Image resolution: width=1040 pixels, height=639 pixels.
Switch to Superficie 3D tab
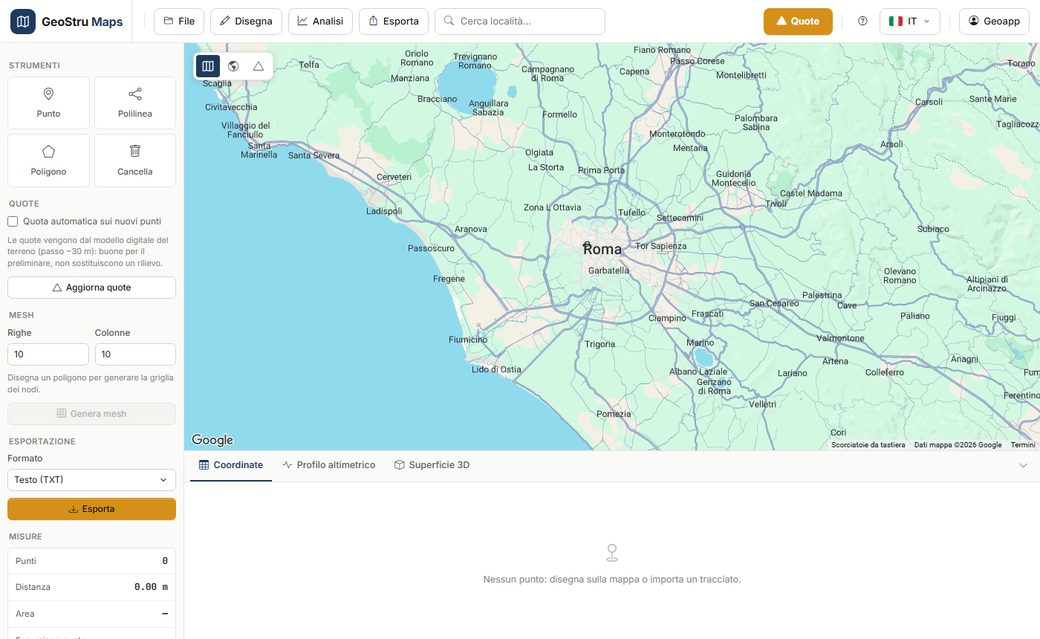(x=432, y=465)
